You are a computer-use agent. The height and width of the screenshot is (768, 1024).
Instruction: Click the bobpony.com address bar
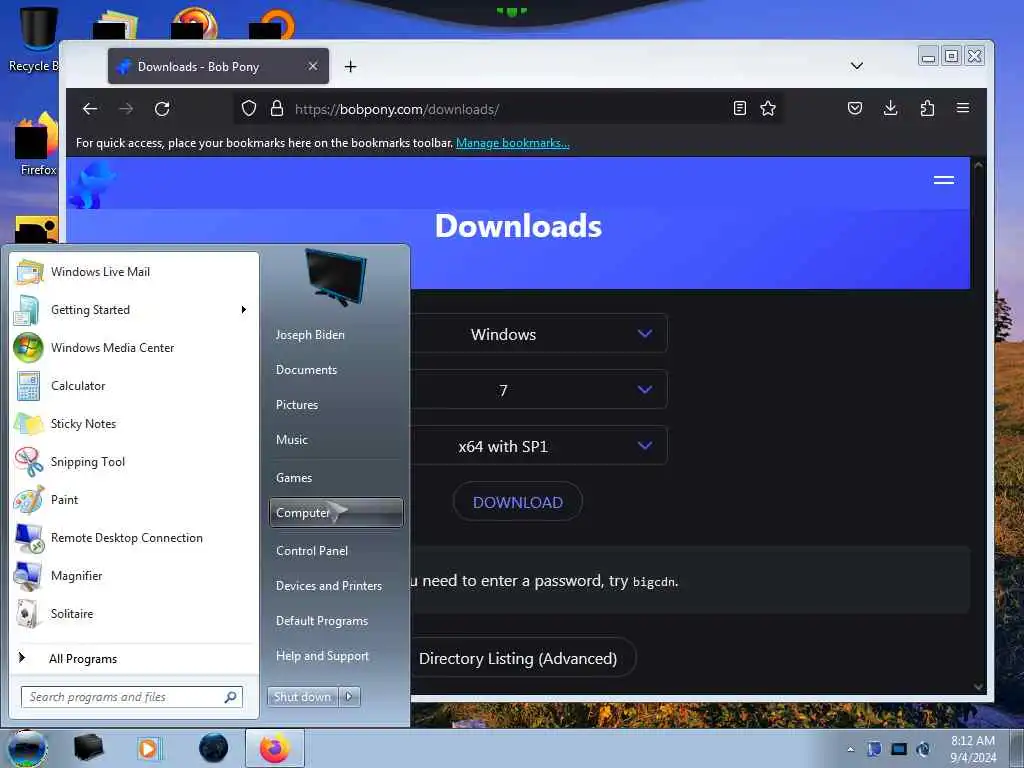tap(509, 109)
